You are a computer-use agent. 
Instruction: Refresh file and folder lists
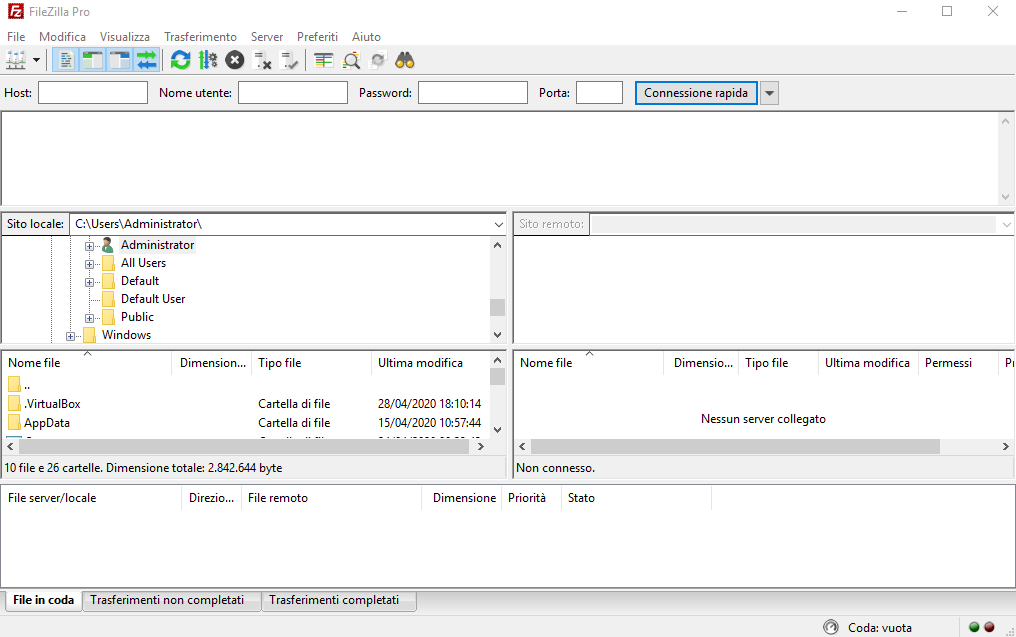(180, 60)
